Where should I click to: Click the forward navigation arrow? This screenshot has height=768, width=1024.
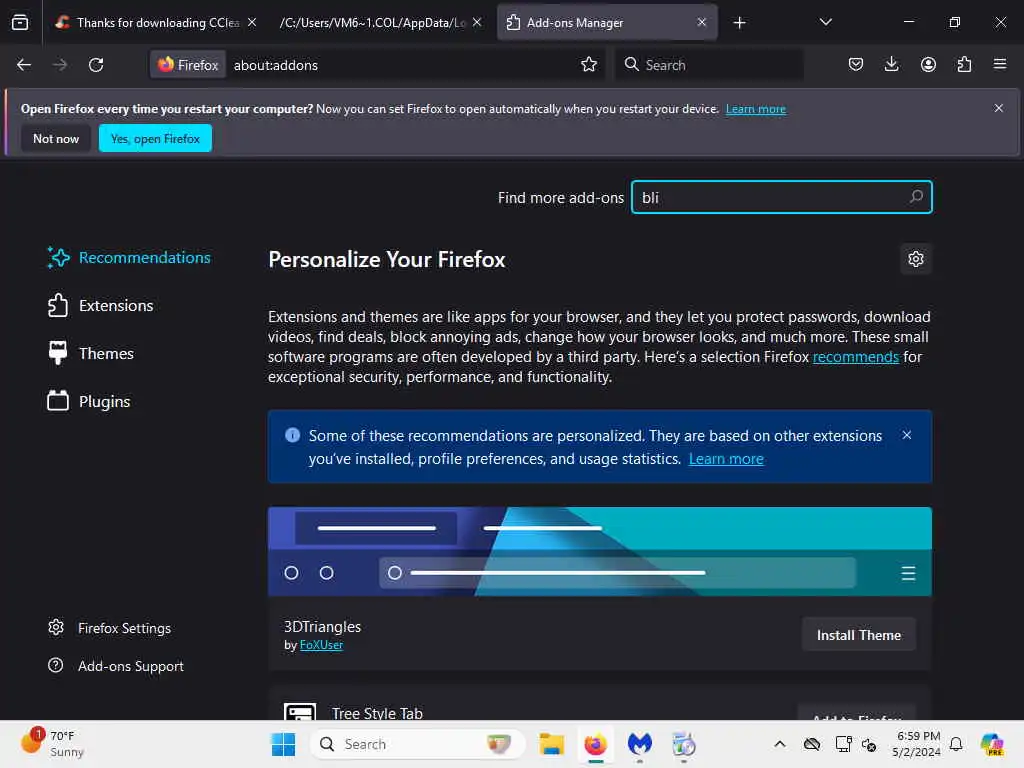click(59, 65)
